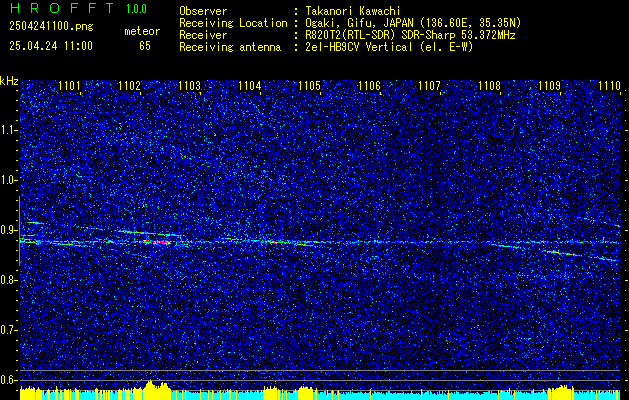Click the receiver text R820T2(RTL-SDR) SDR-Sharp 53.372MHz
This screenshot has height=400, width=629.
pyautogui.click(x=410, y=35)
